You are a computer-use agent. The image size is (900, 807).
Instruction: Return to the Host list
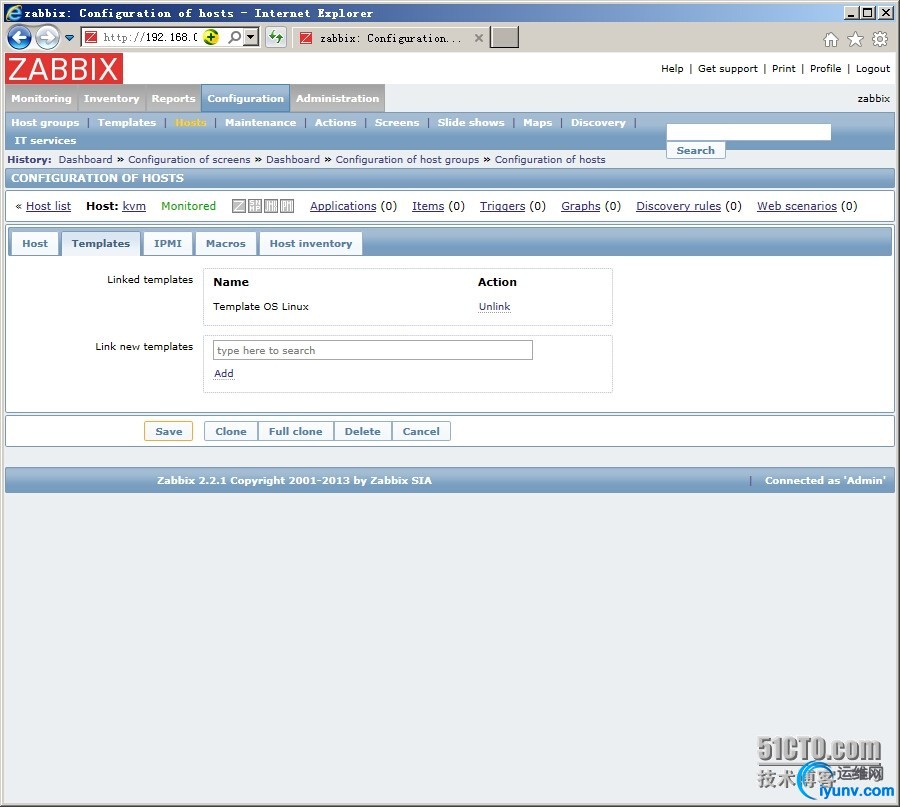pos(48,206)
